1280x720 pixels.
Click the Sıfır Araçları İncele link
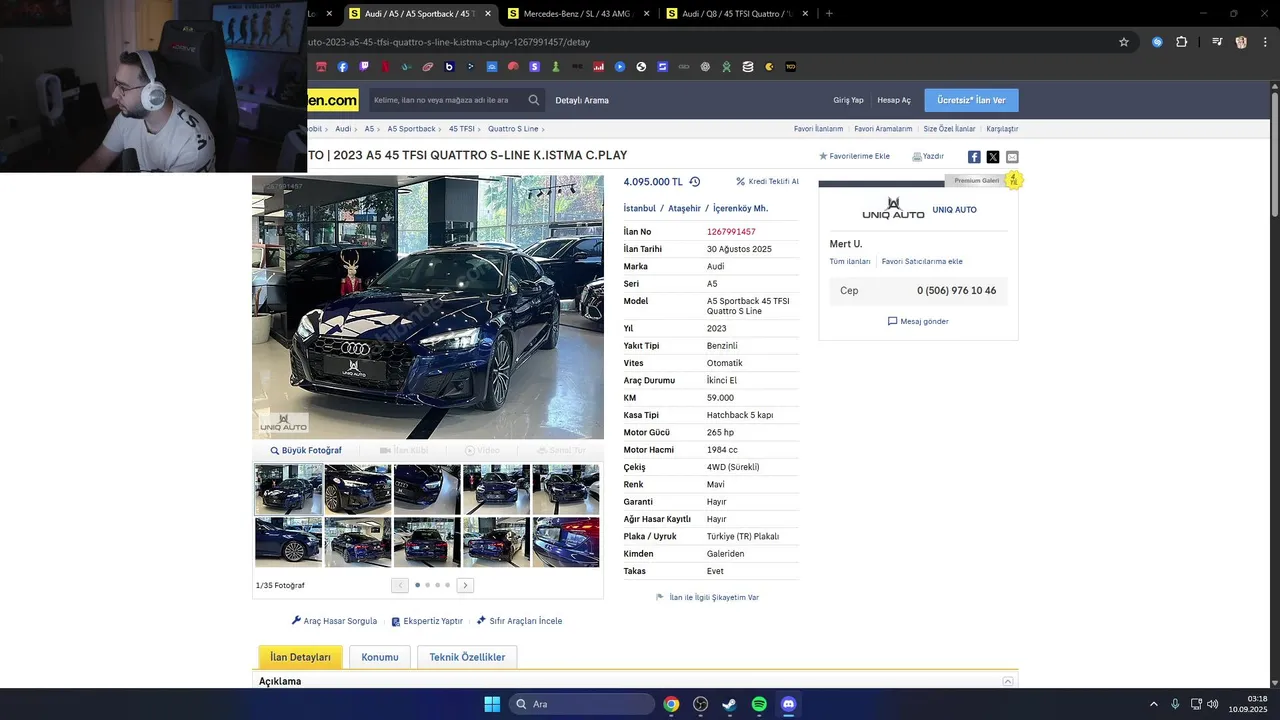[519, 621]
